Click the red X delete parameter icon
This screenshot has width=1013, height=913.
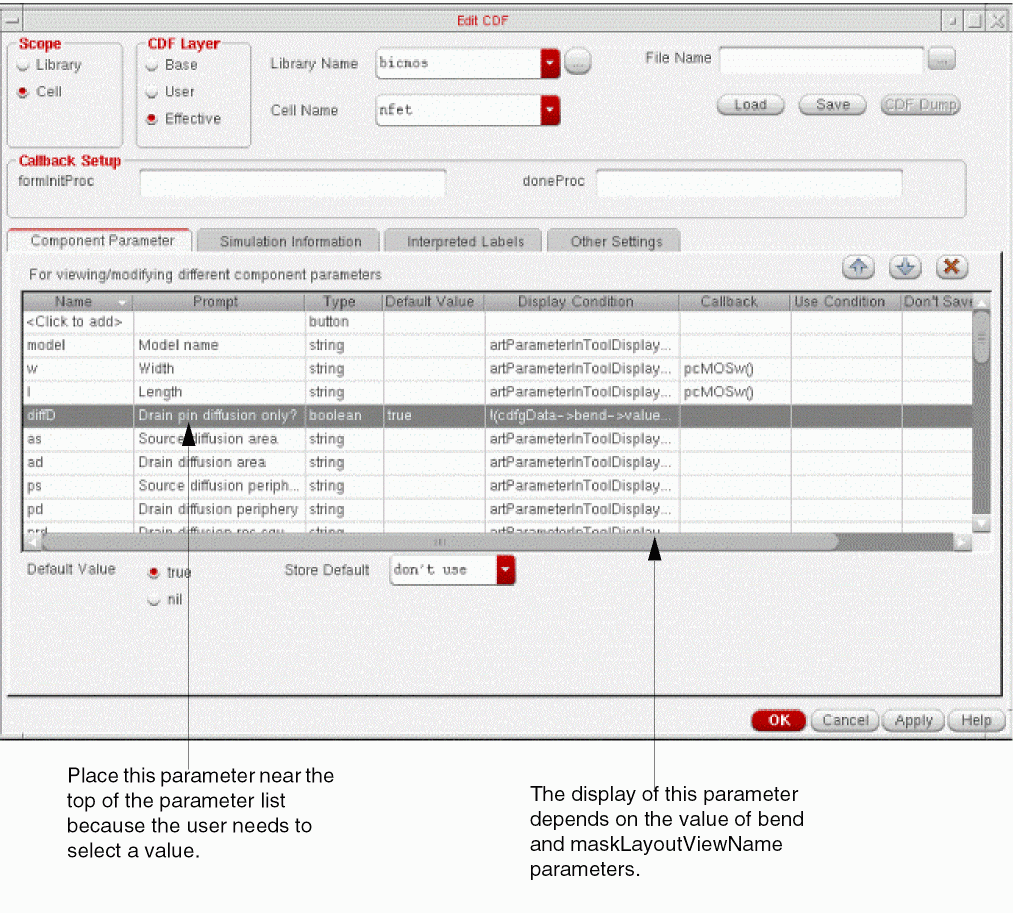pyautogui.click(x=951, y=267)
